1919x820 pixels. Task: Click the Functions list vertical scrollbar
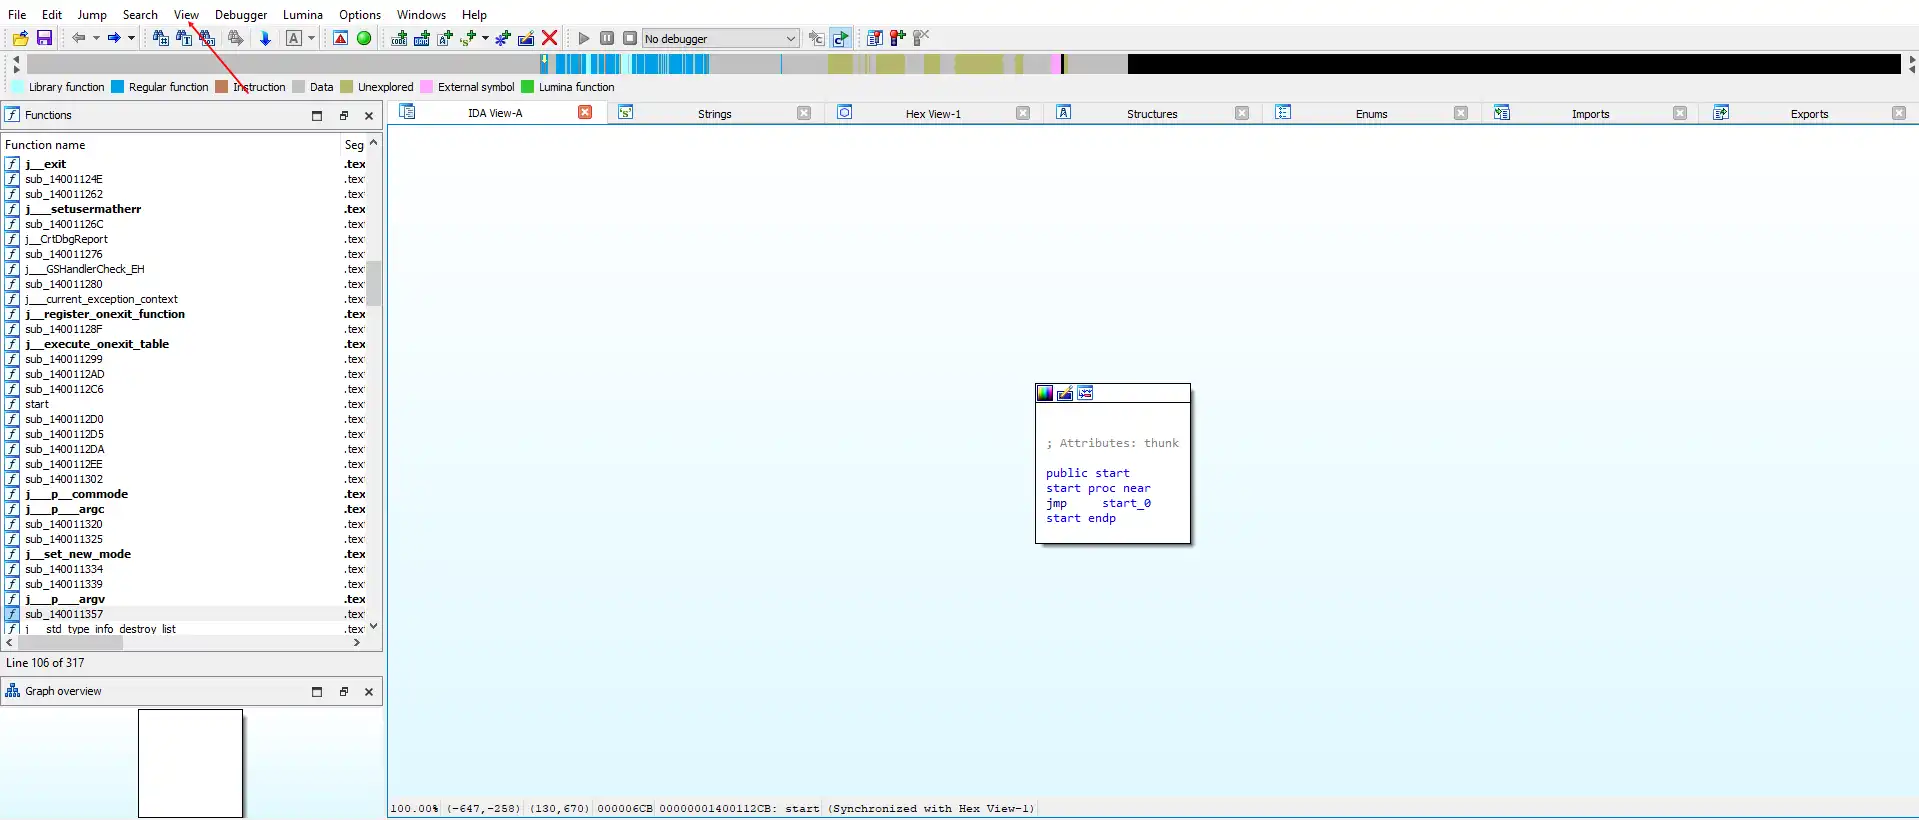[x=374, y=282]
